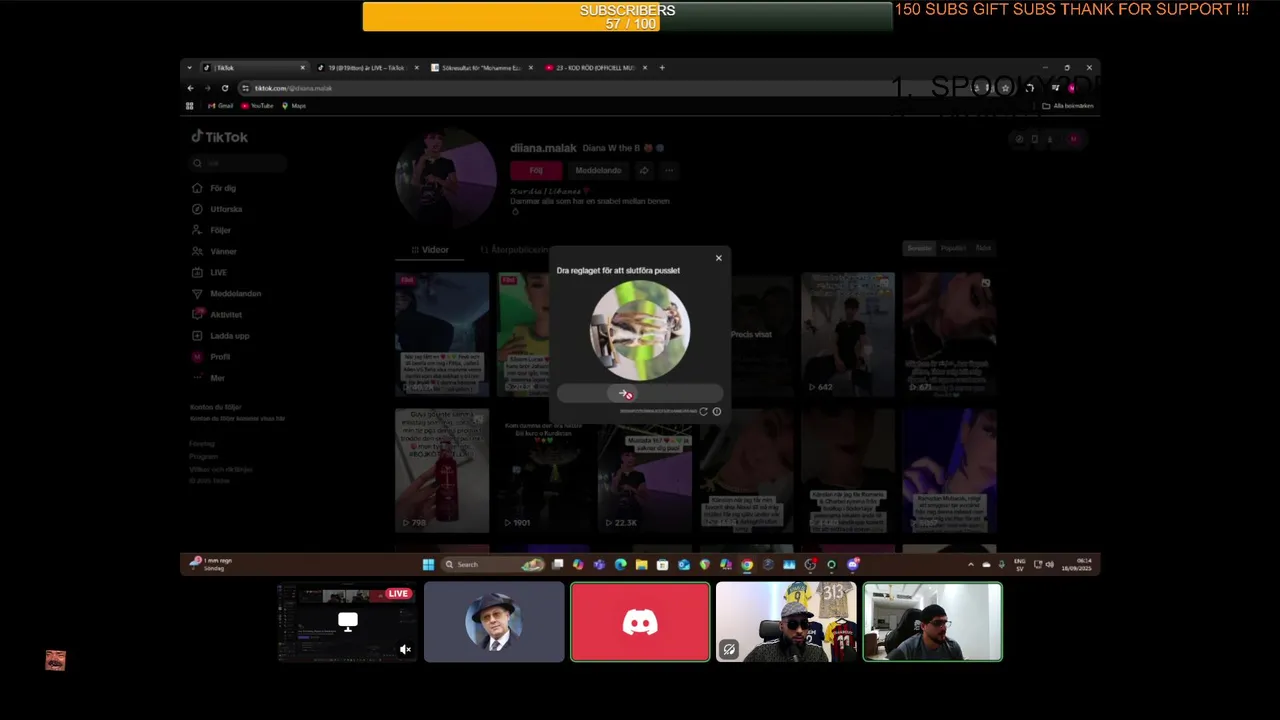Open the Gmail bookmark
The width and height of the screenshot is (1280, 720).
click(x=221, y=106)
